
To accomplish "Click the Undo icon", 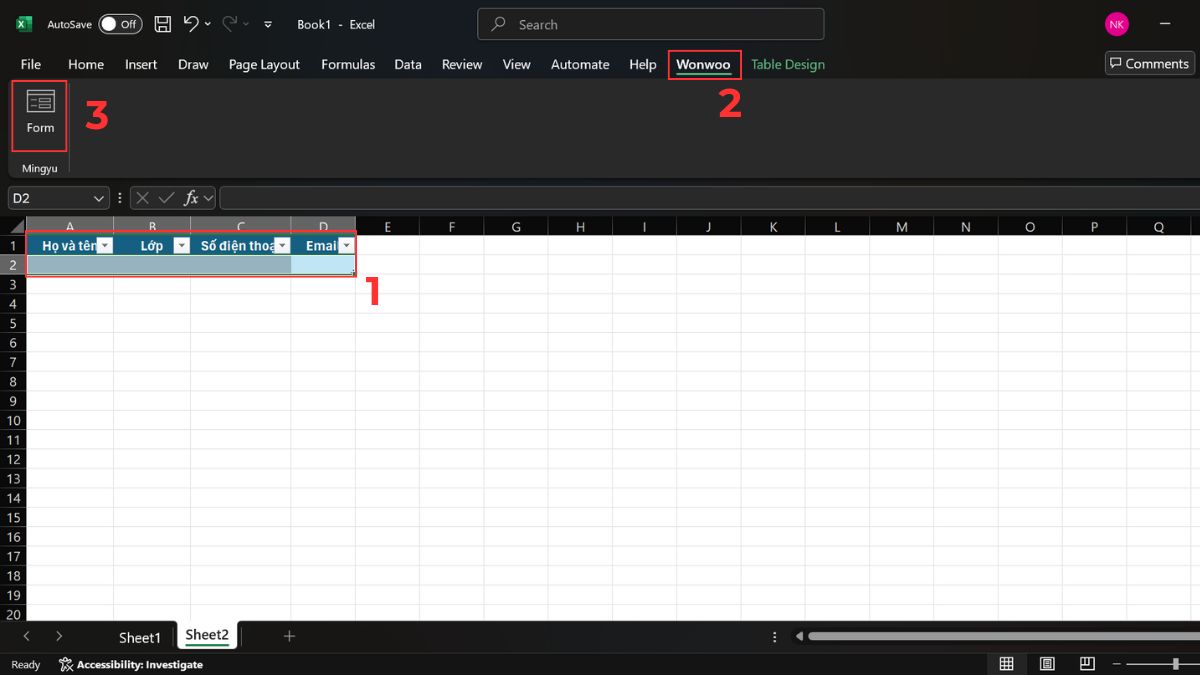I will coord(191,24).
